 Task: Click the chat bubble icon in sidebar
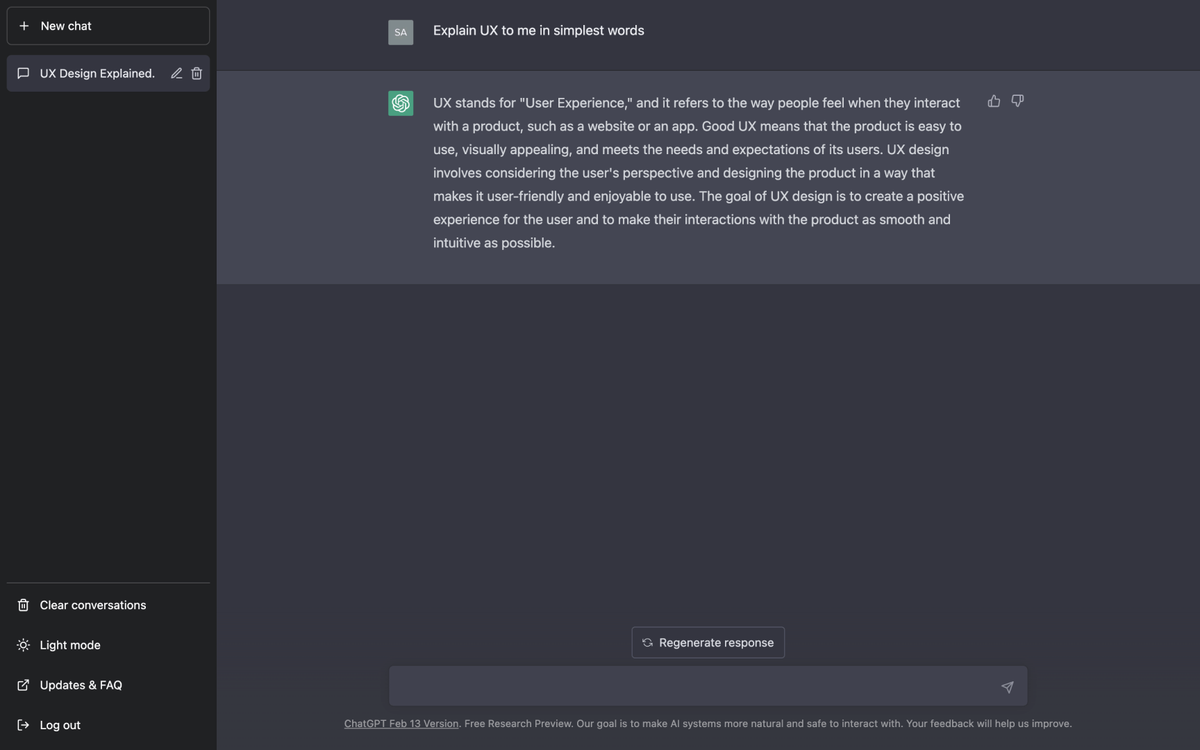tap(24, 73)
